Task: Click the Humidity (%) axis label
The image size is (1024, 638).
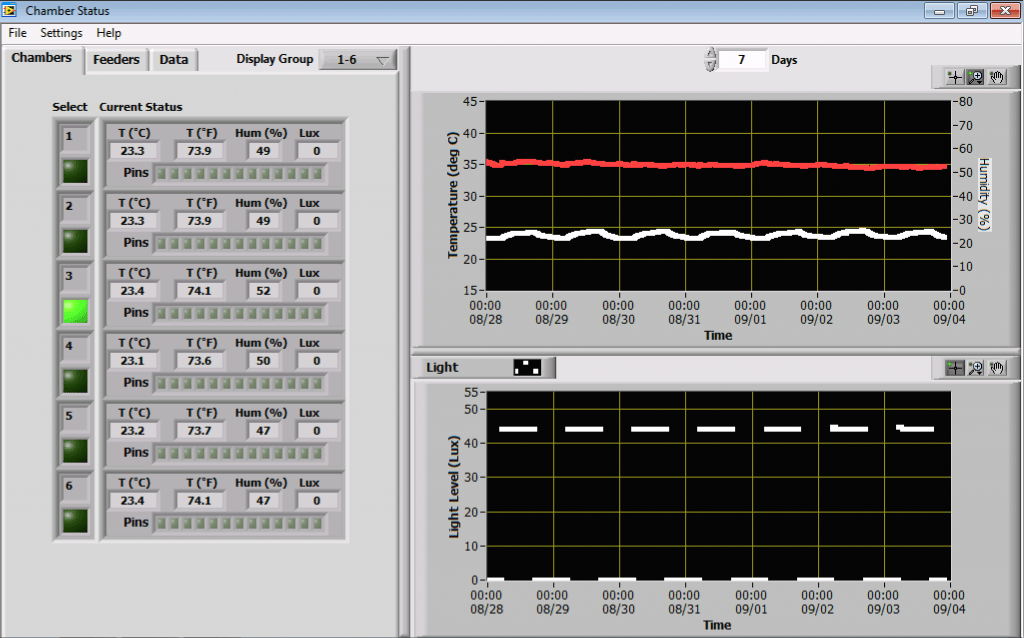Action: click(984, 194)
